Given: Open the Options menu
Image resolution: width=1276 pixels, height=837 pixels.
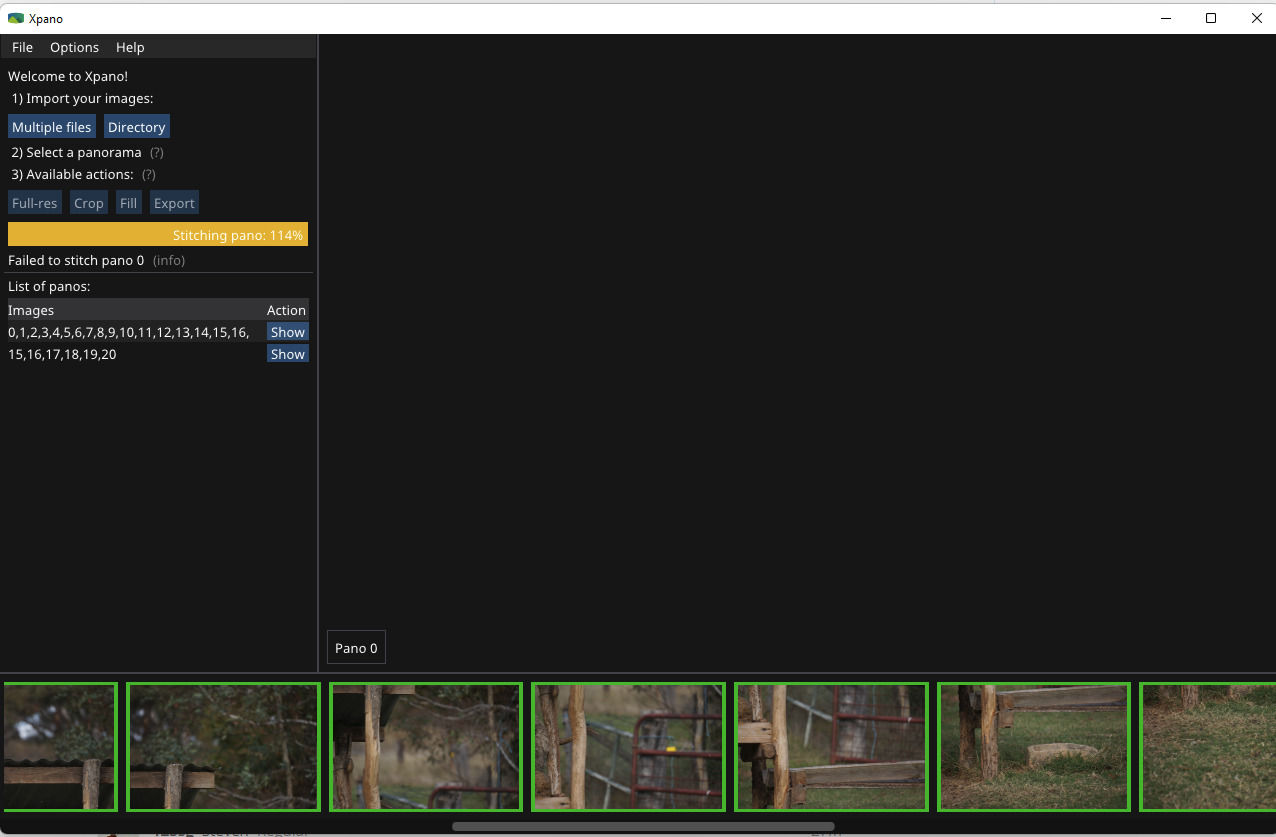Looking at the screenshot, I should [74, 47].
